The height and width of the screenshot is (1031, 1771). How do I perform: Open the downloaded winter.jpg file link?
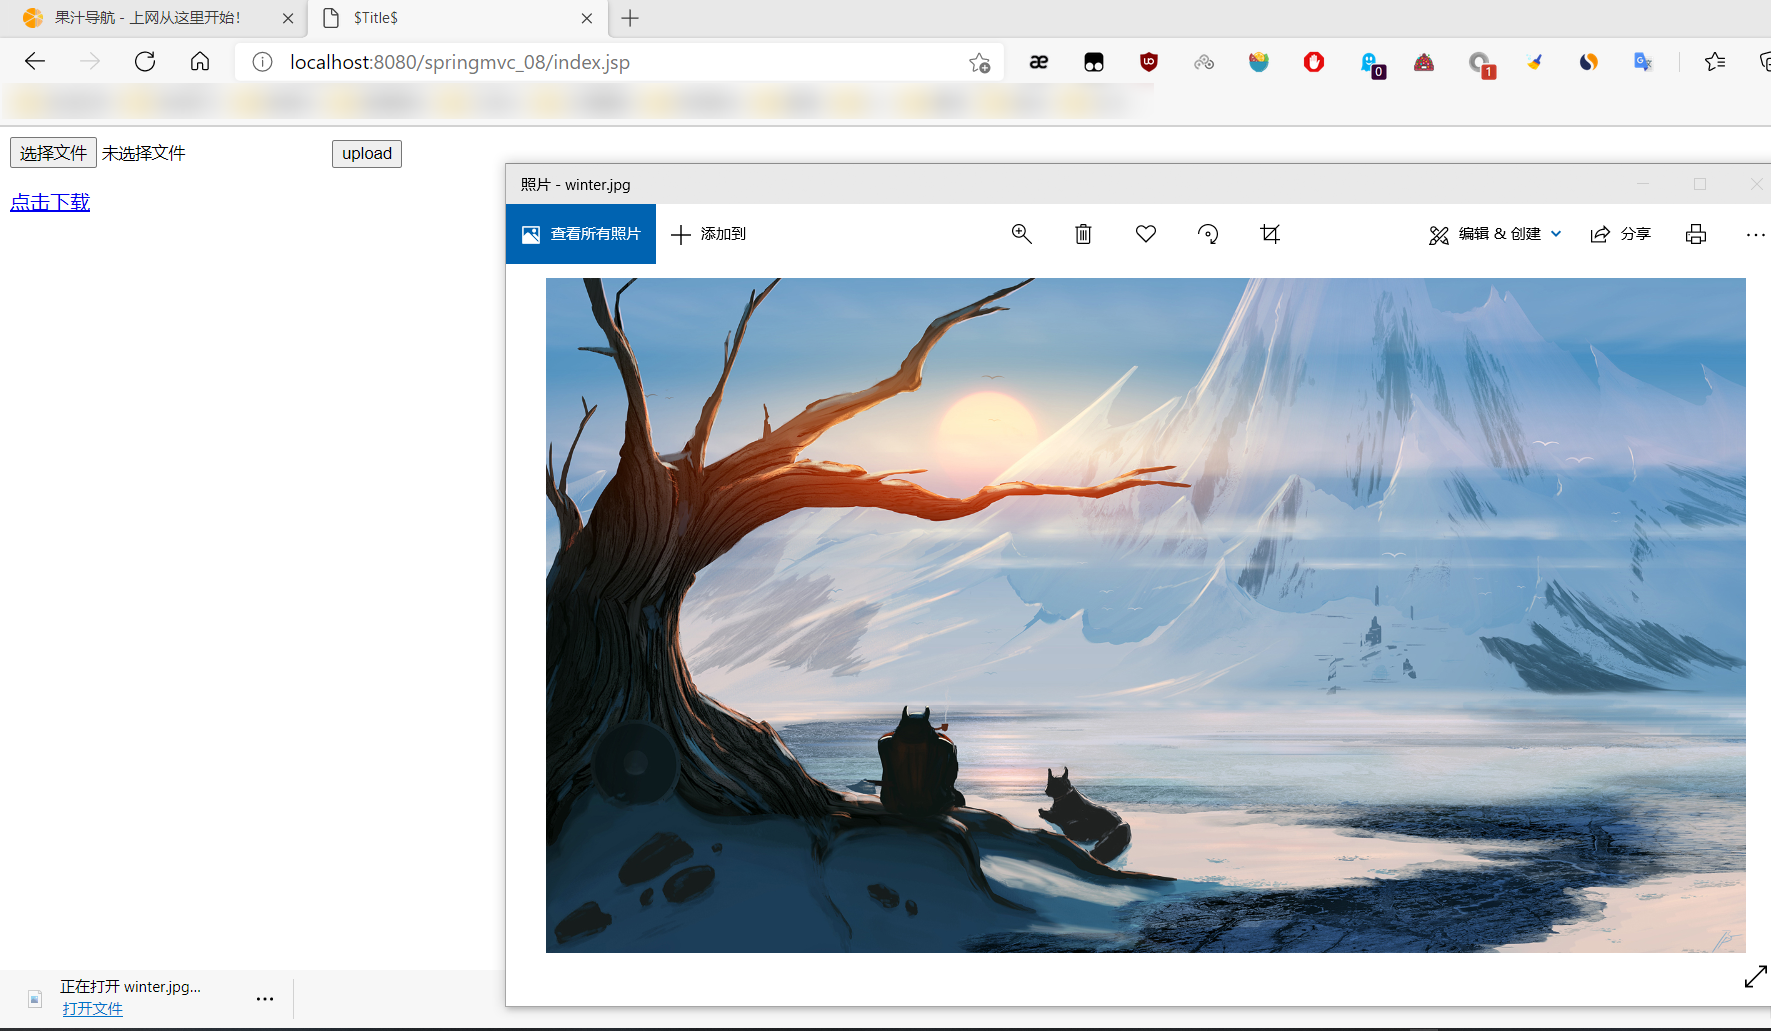(92, 1008)
